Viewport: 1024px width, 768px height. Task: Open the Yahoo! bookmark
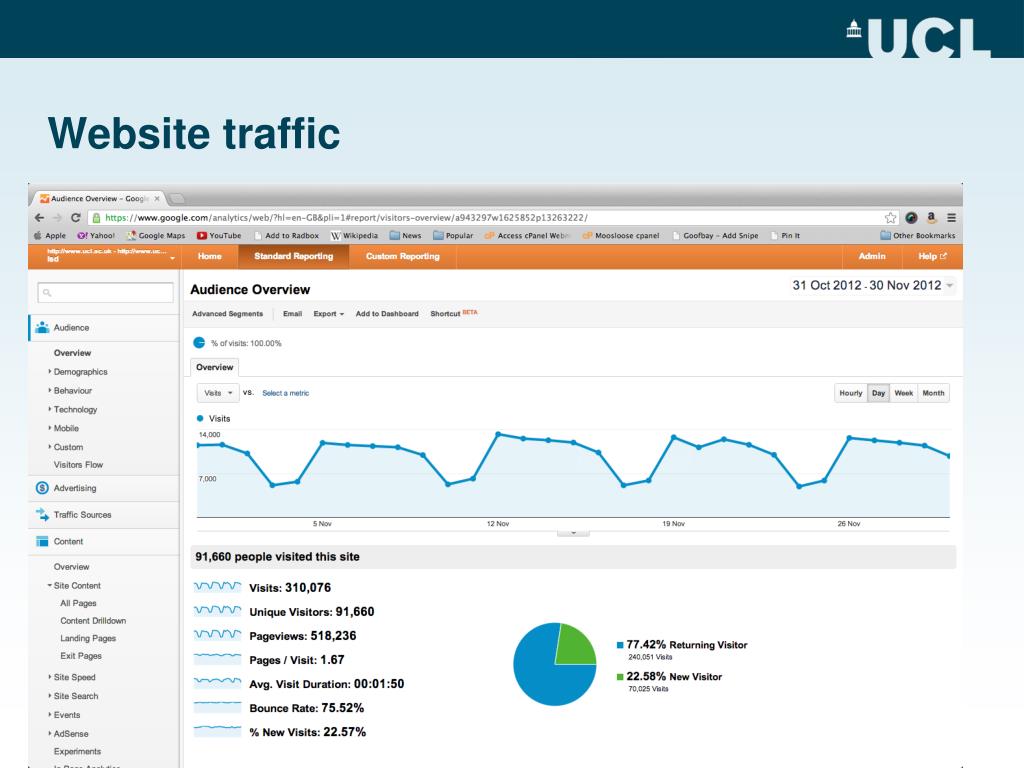tap(96, 236)
